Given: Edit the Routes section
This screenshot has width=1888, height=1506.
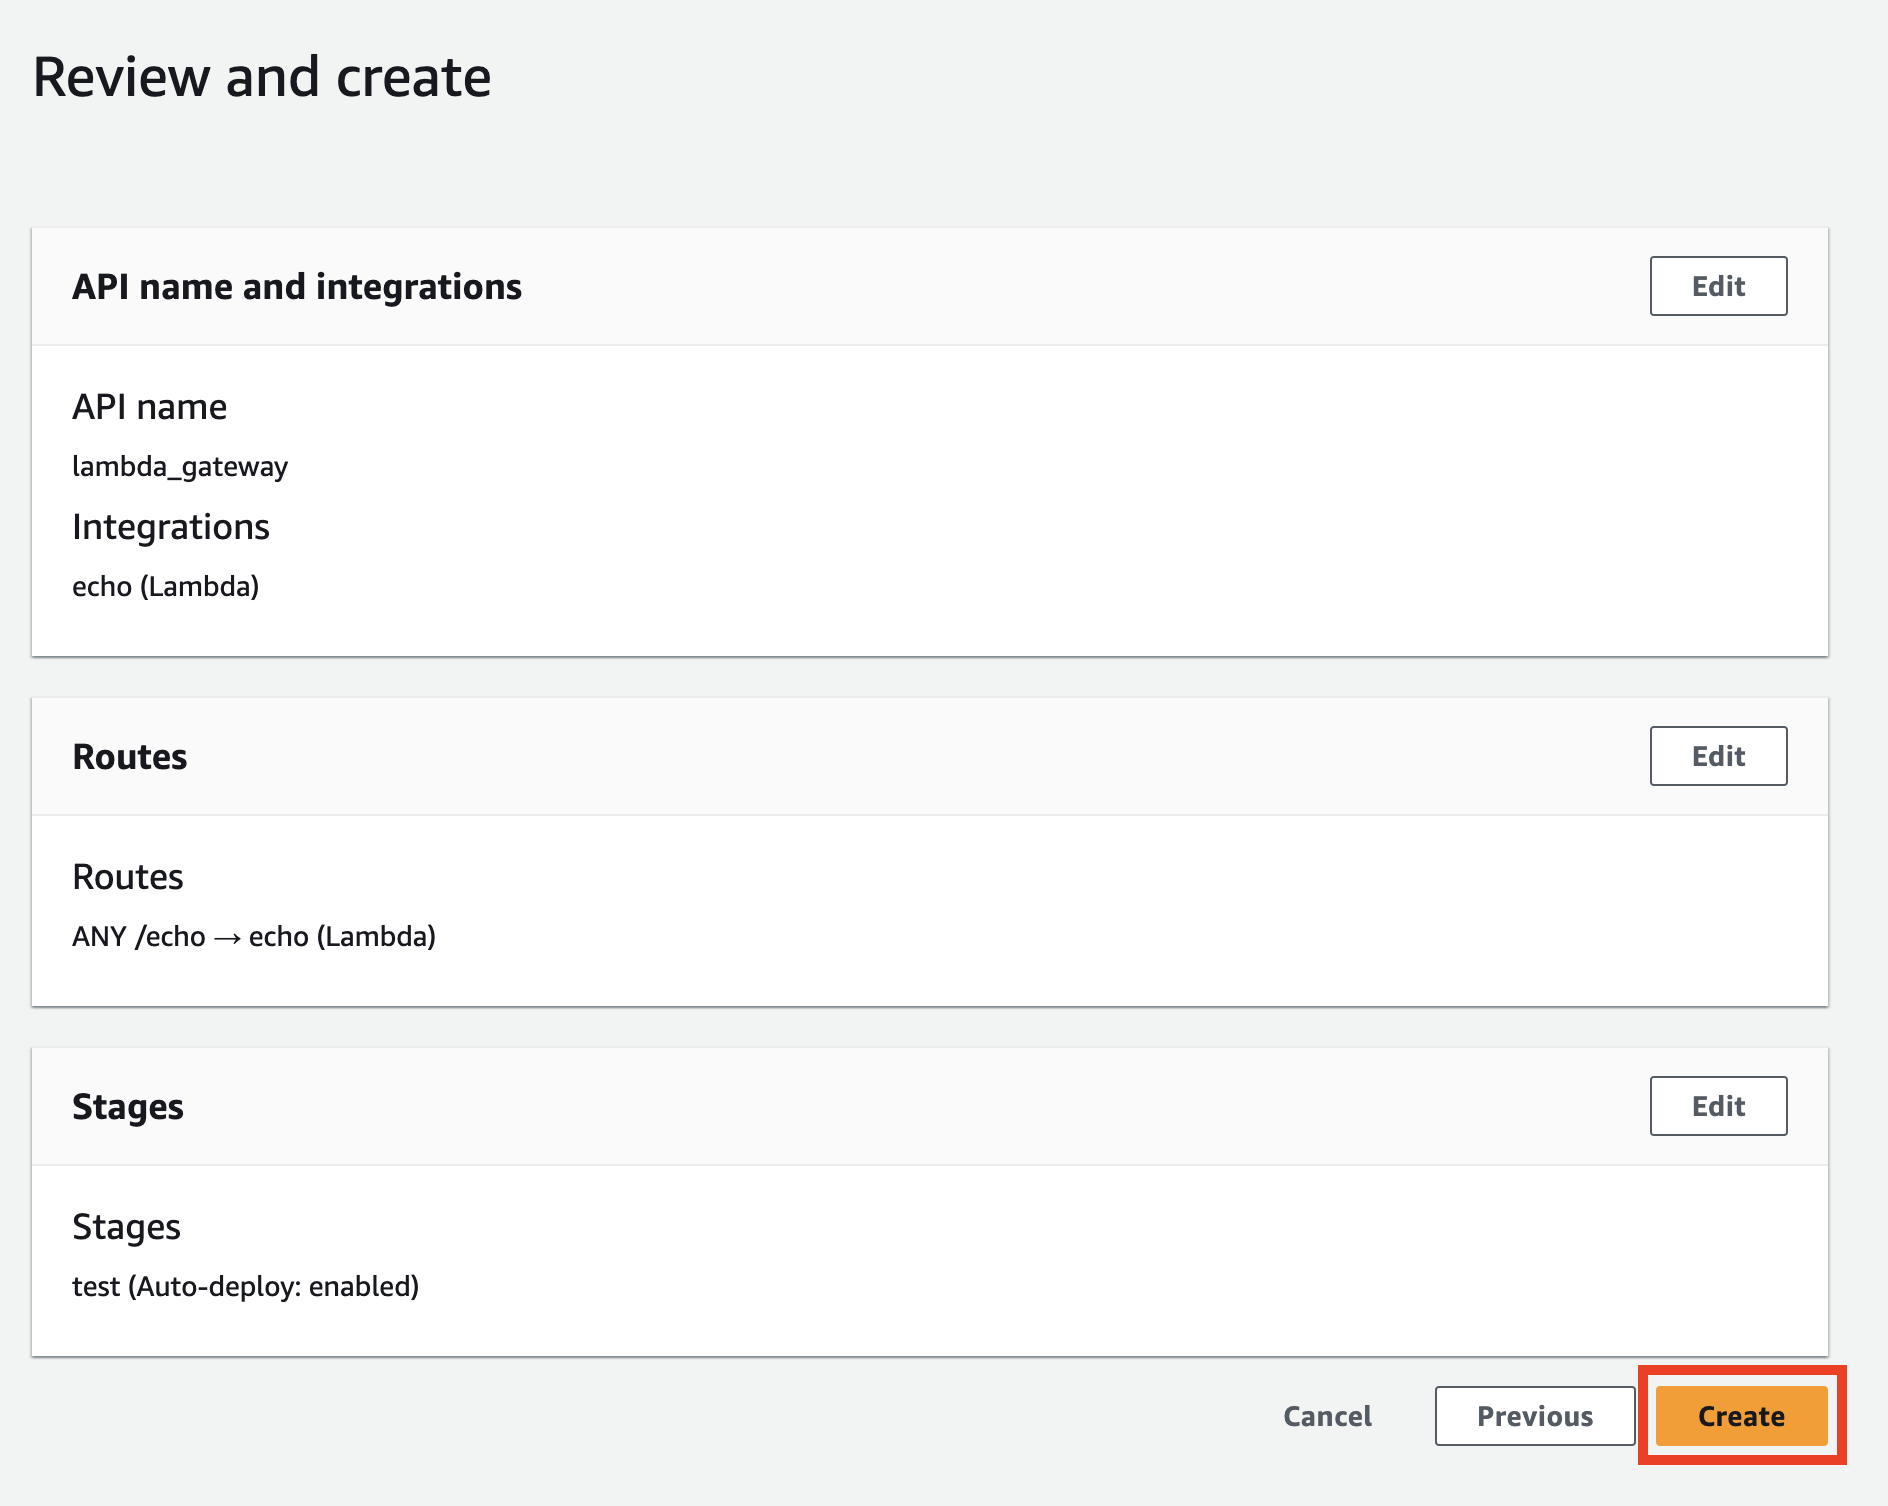Looking at the screenshot, I should [x=1717, y=756].
